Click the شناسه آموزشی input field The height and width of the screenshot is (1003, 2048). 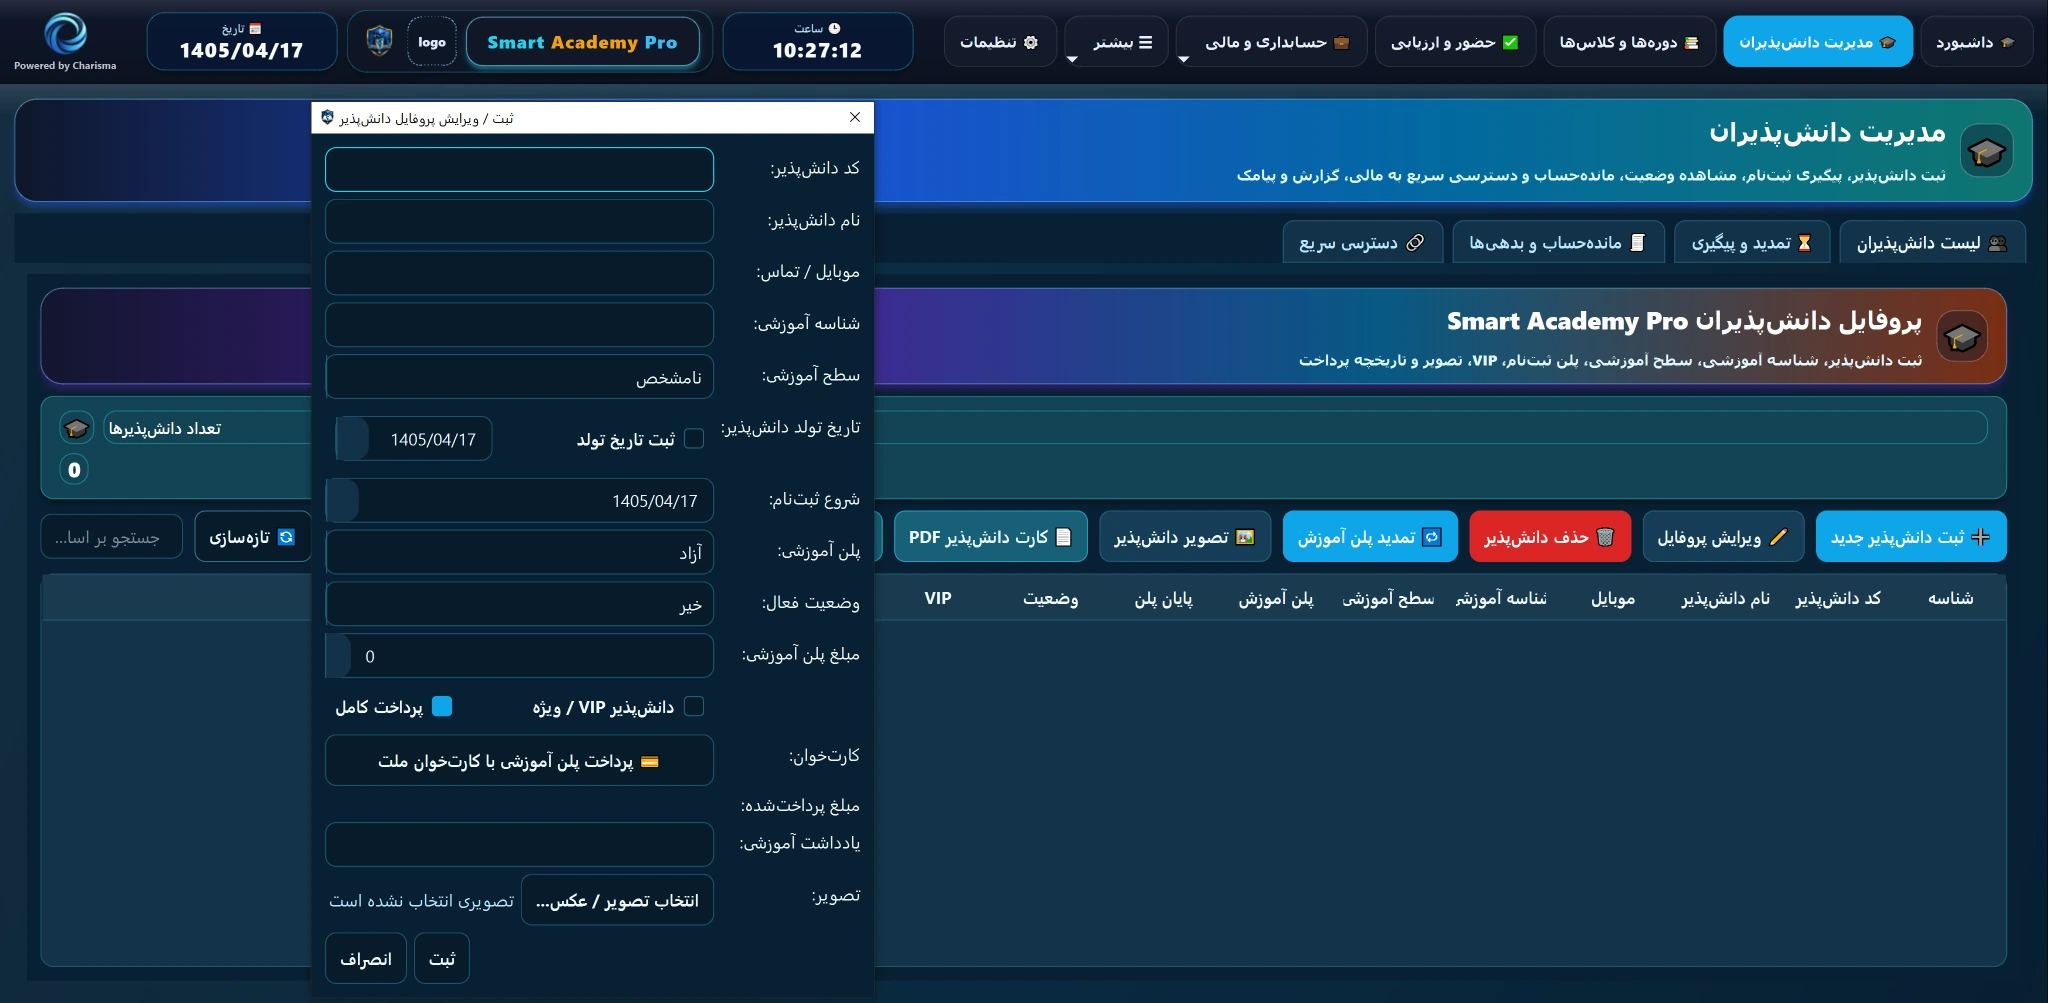519,325
